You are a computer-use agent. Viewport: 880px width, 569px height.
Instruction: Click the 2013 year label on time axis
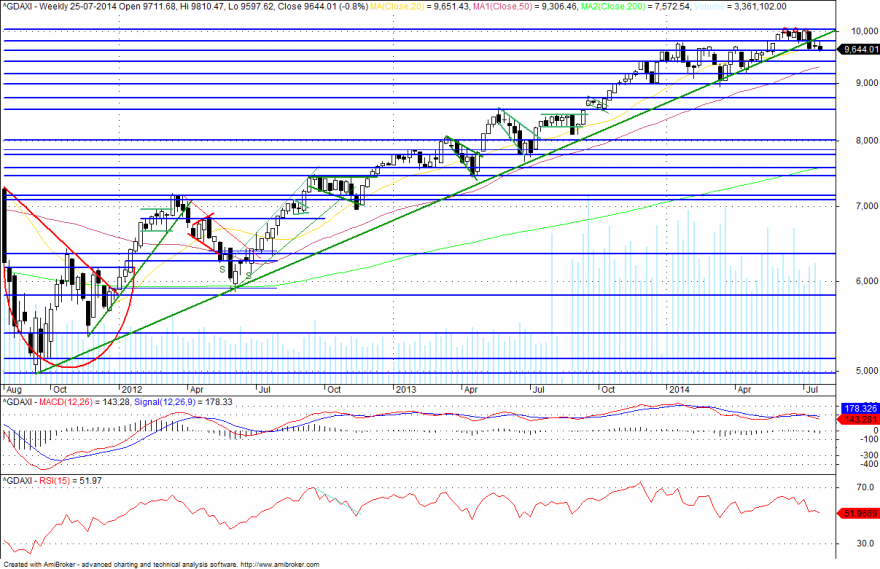coord(405,389)
